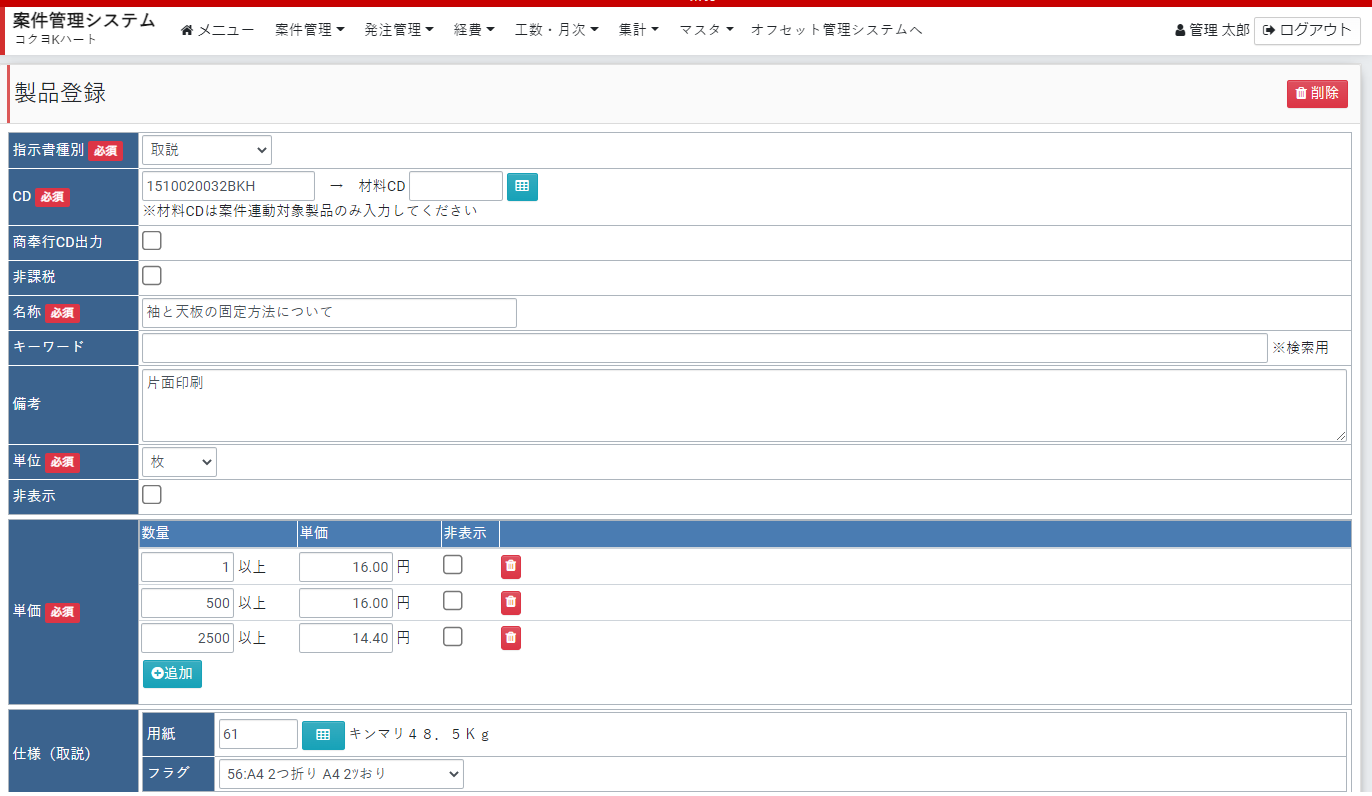Open the 単位 dropdown showing 枚

179,462
